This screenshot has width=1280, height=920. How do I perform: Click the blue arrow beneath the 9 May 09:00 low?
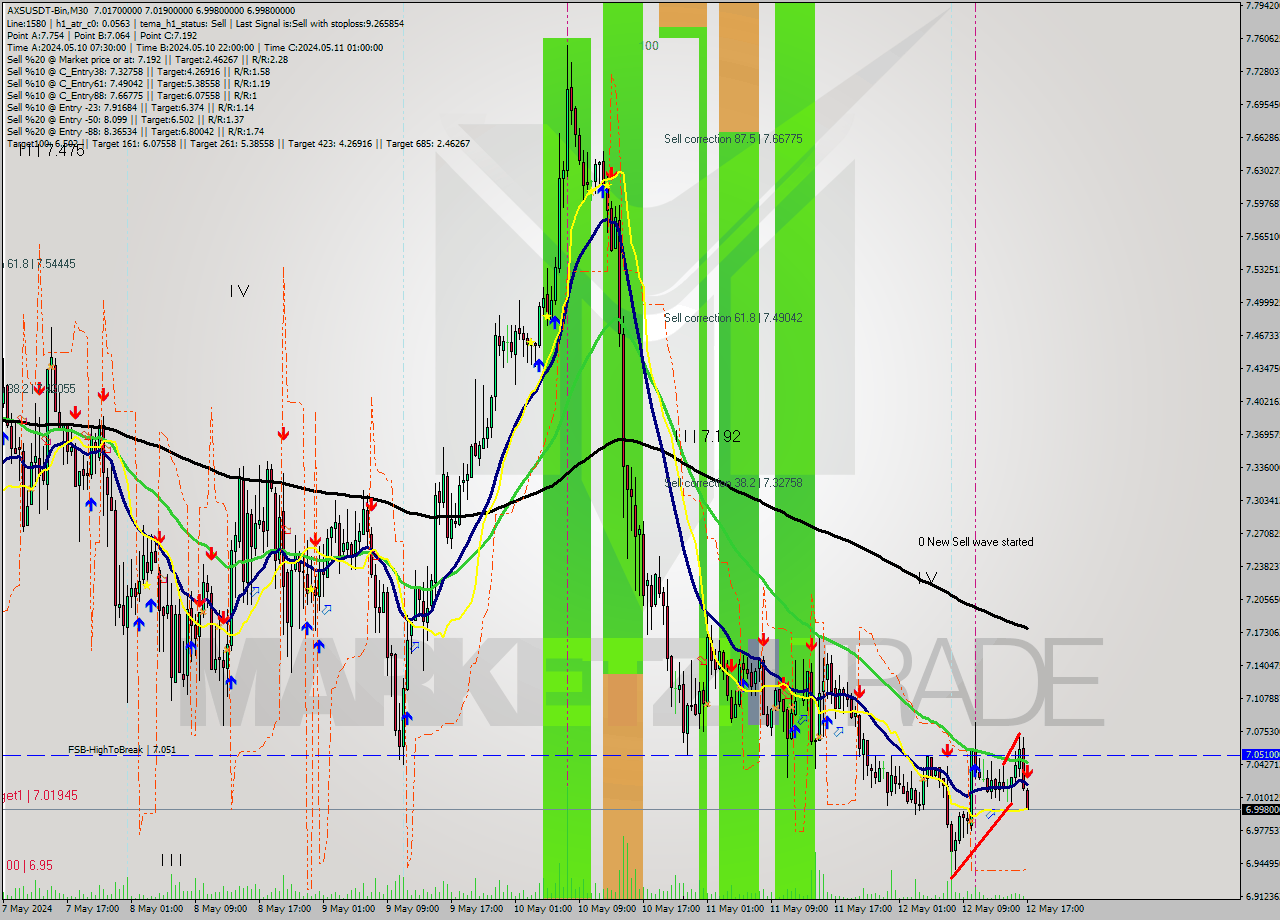(x=407, y=717)
